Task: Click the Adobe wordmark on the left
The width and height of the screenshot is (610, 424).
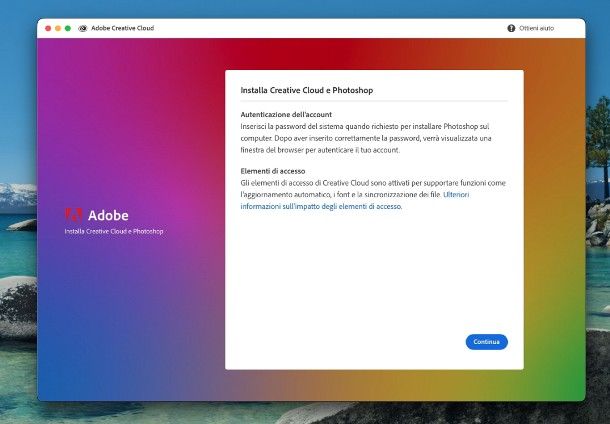Action: point(108,215)
